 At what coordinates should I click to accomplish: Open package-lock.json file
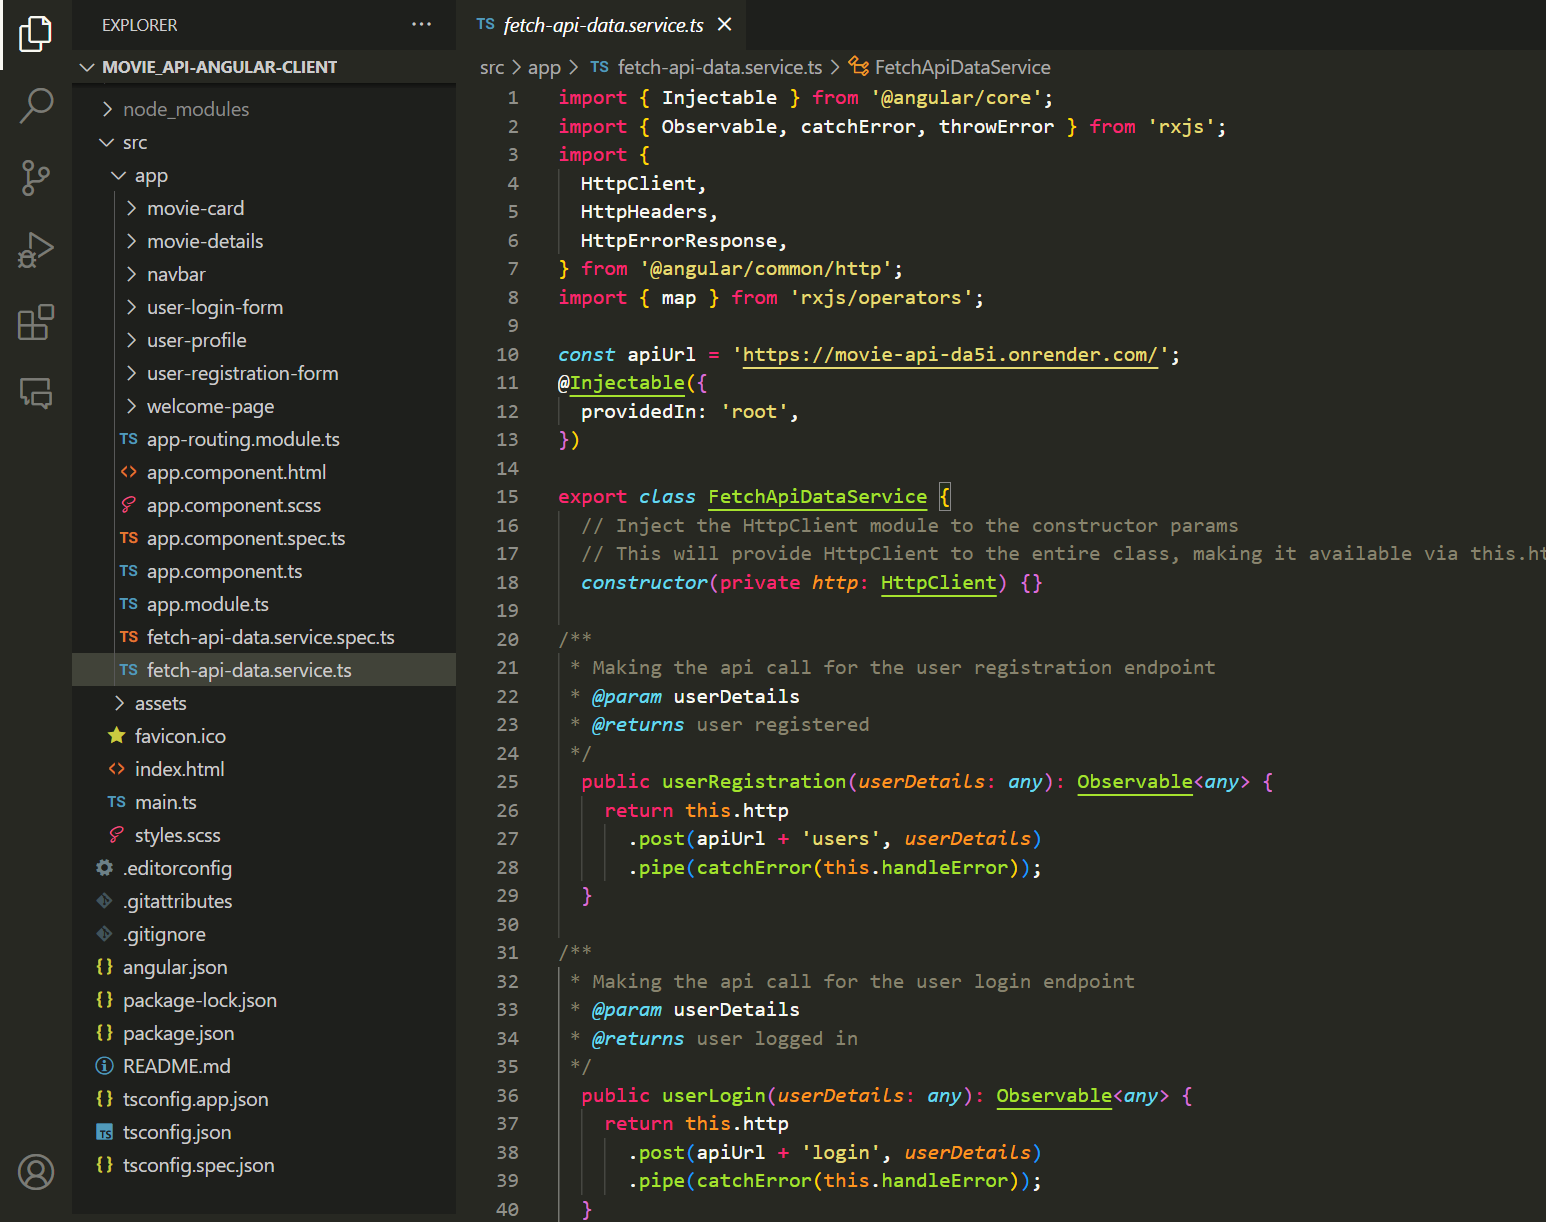coord(264,1000)
